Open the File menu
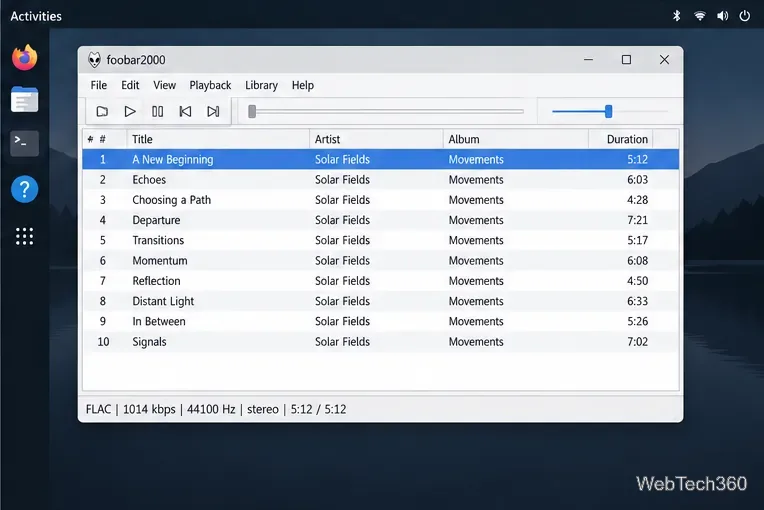Viewport: 764px width, 510px height. [x=98, y=85]
